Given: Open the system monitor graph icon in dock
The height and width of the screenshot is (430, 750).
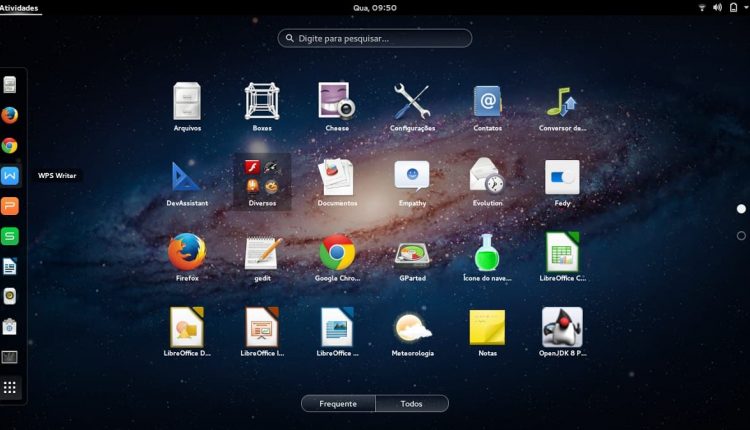Looking at the screenshot, I should tap(10, 357).
